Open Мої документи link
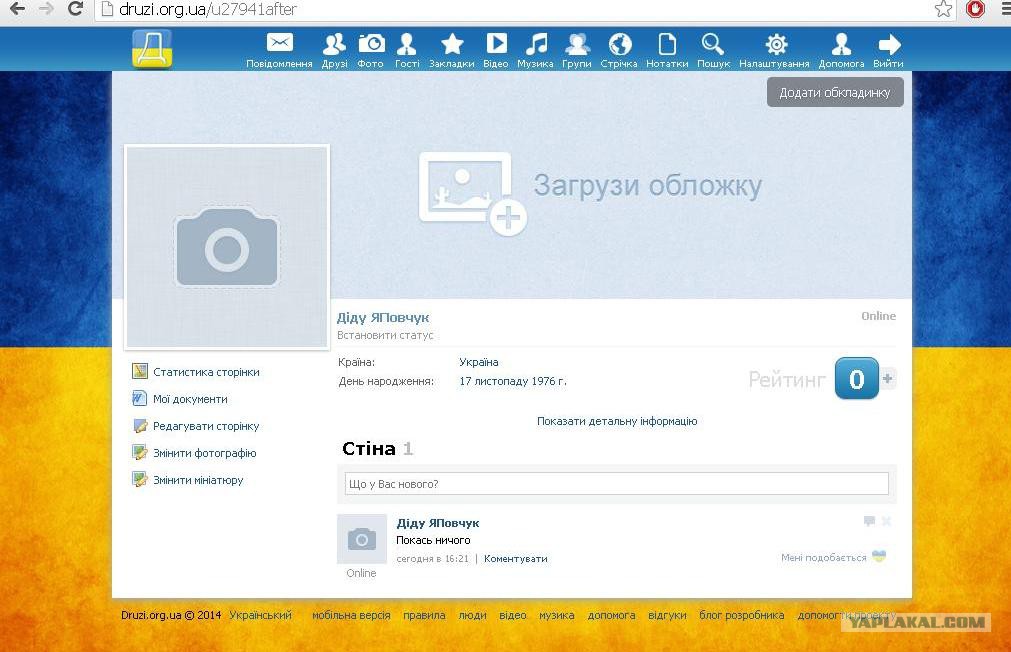The height and width of the screenshot is (652, 1011). (190, 399)
